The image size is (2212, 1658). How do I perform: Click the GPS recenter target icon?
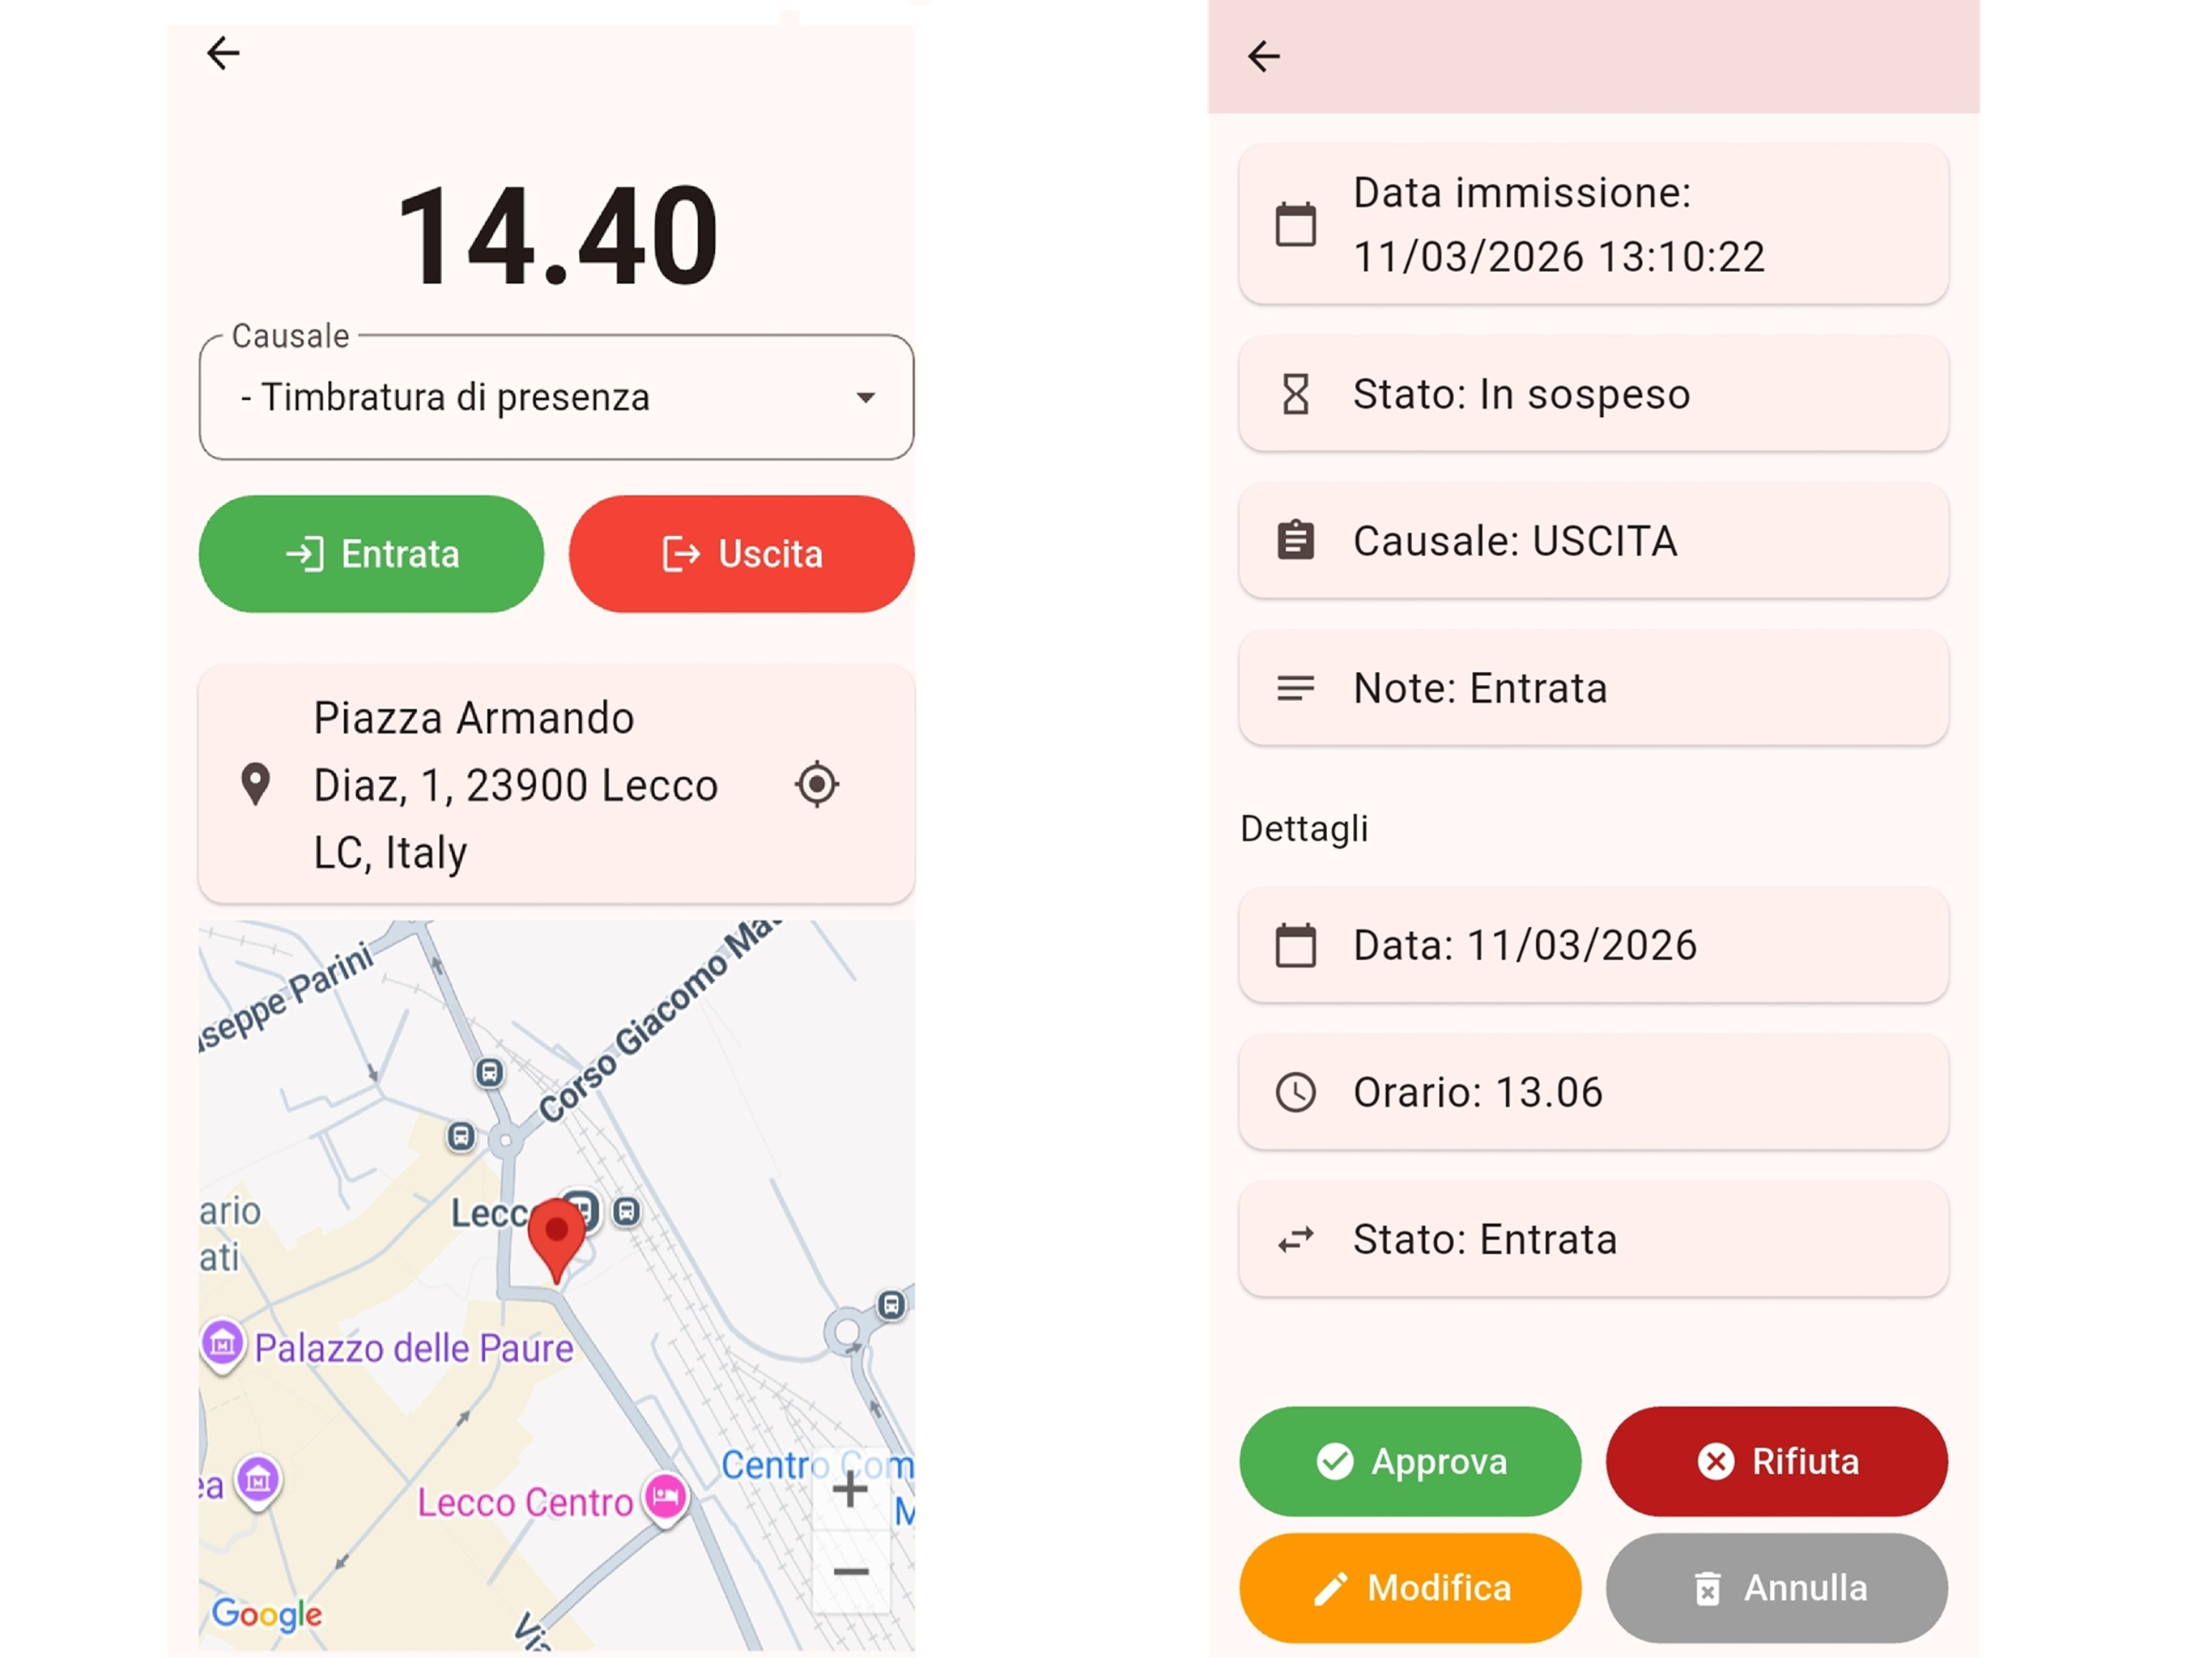point(817,784)
